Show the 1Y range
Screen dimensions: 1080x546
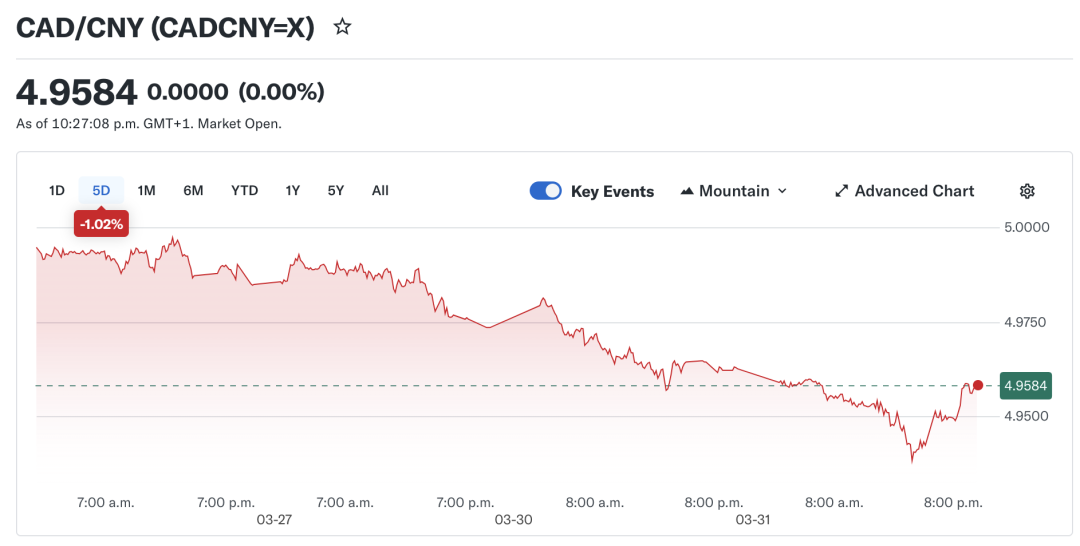point(292,190)
